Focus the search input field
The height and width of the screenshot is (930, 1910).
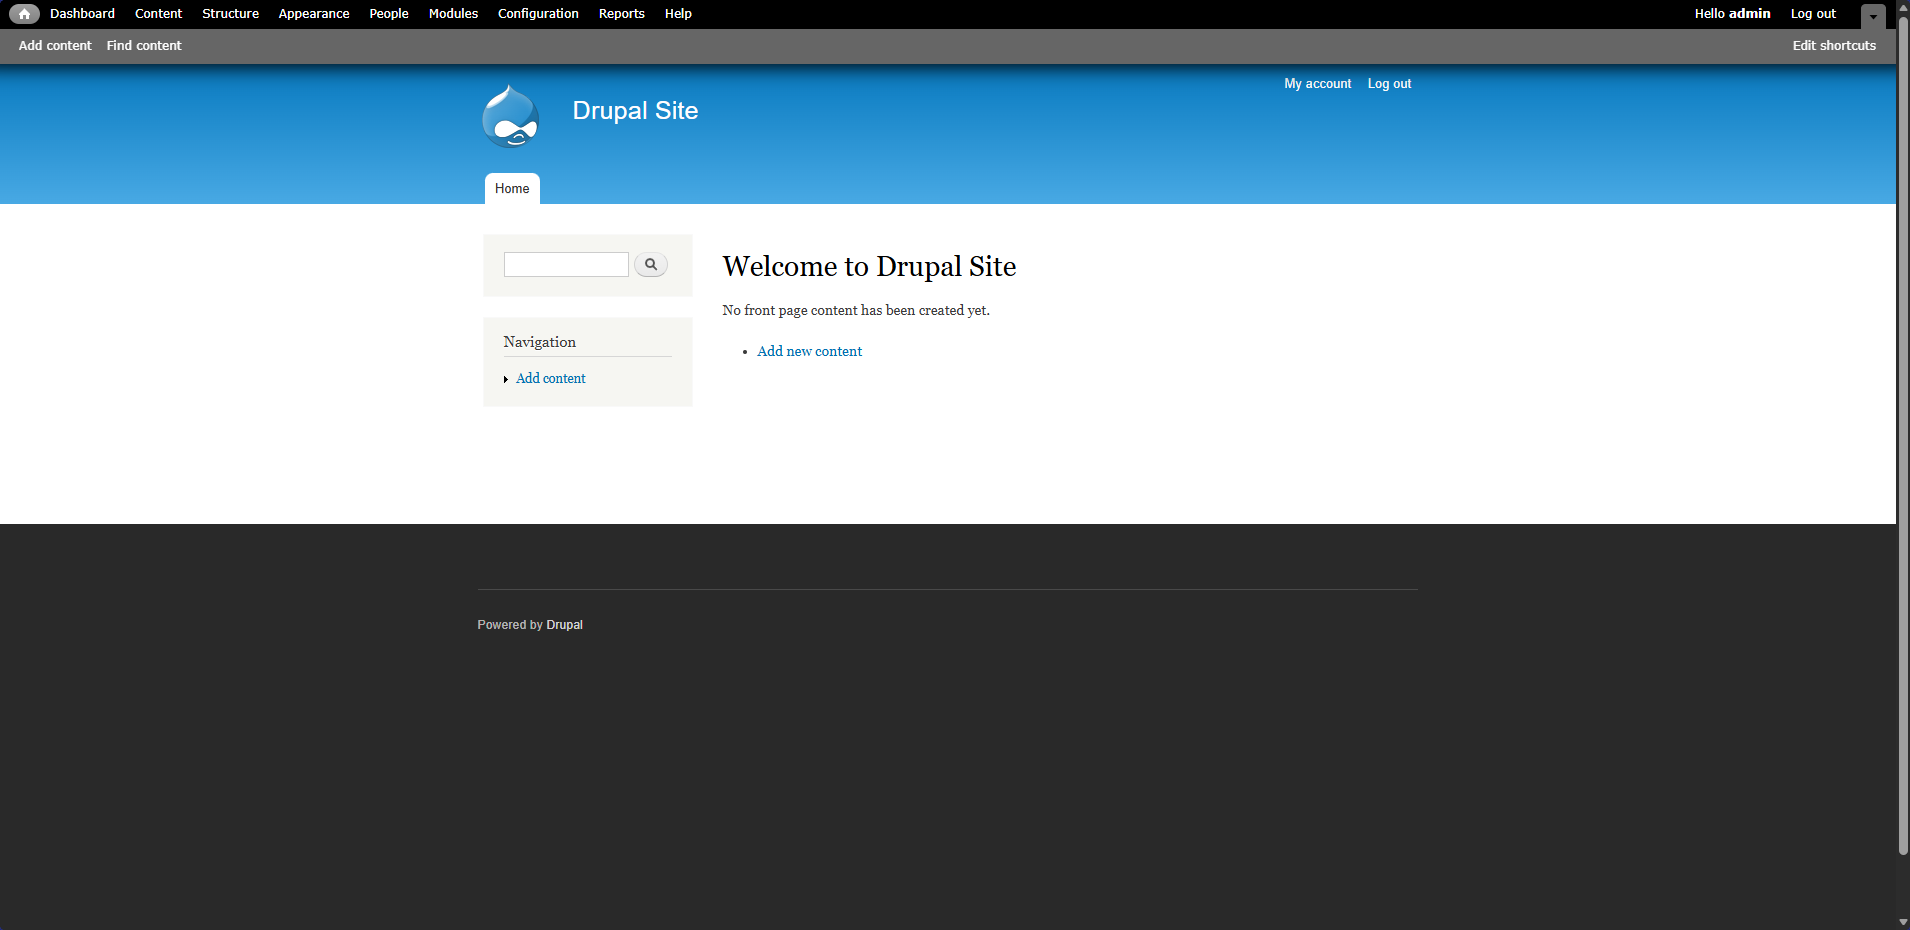click(x=566, y=264)
